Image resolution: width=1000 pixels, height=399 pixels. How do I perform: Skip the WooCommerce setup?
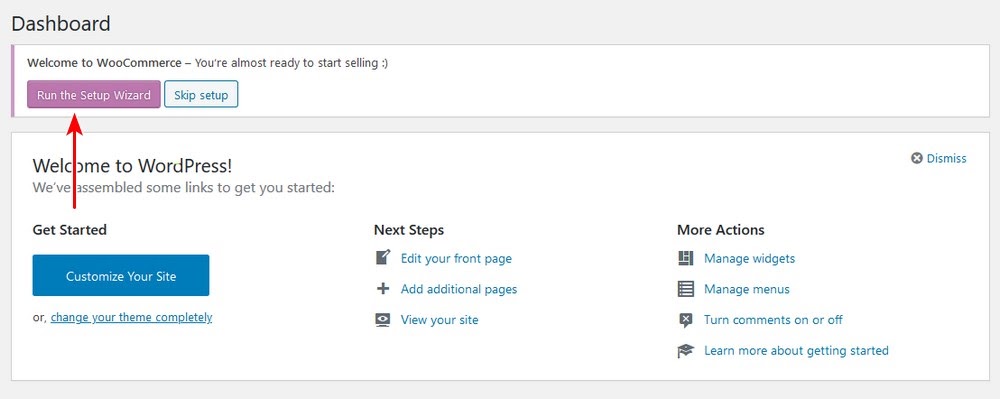201,94
